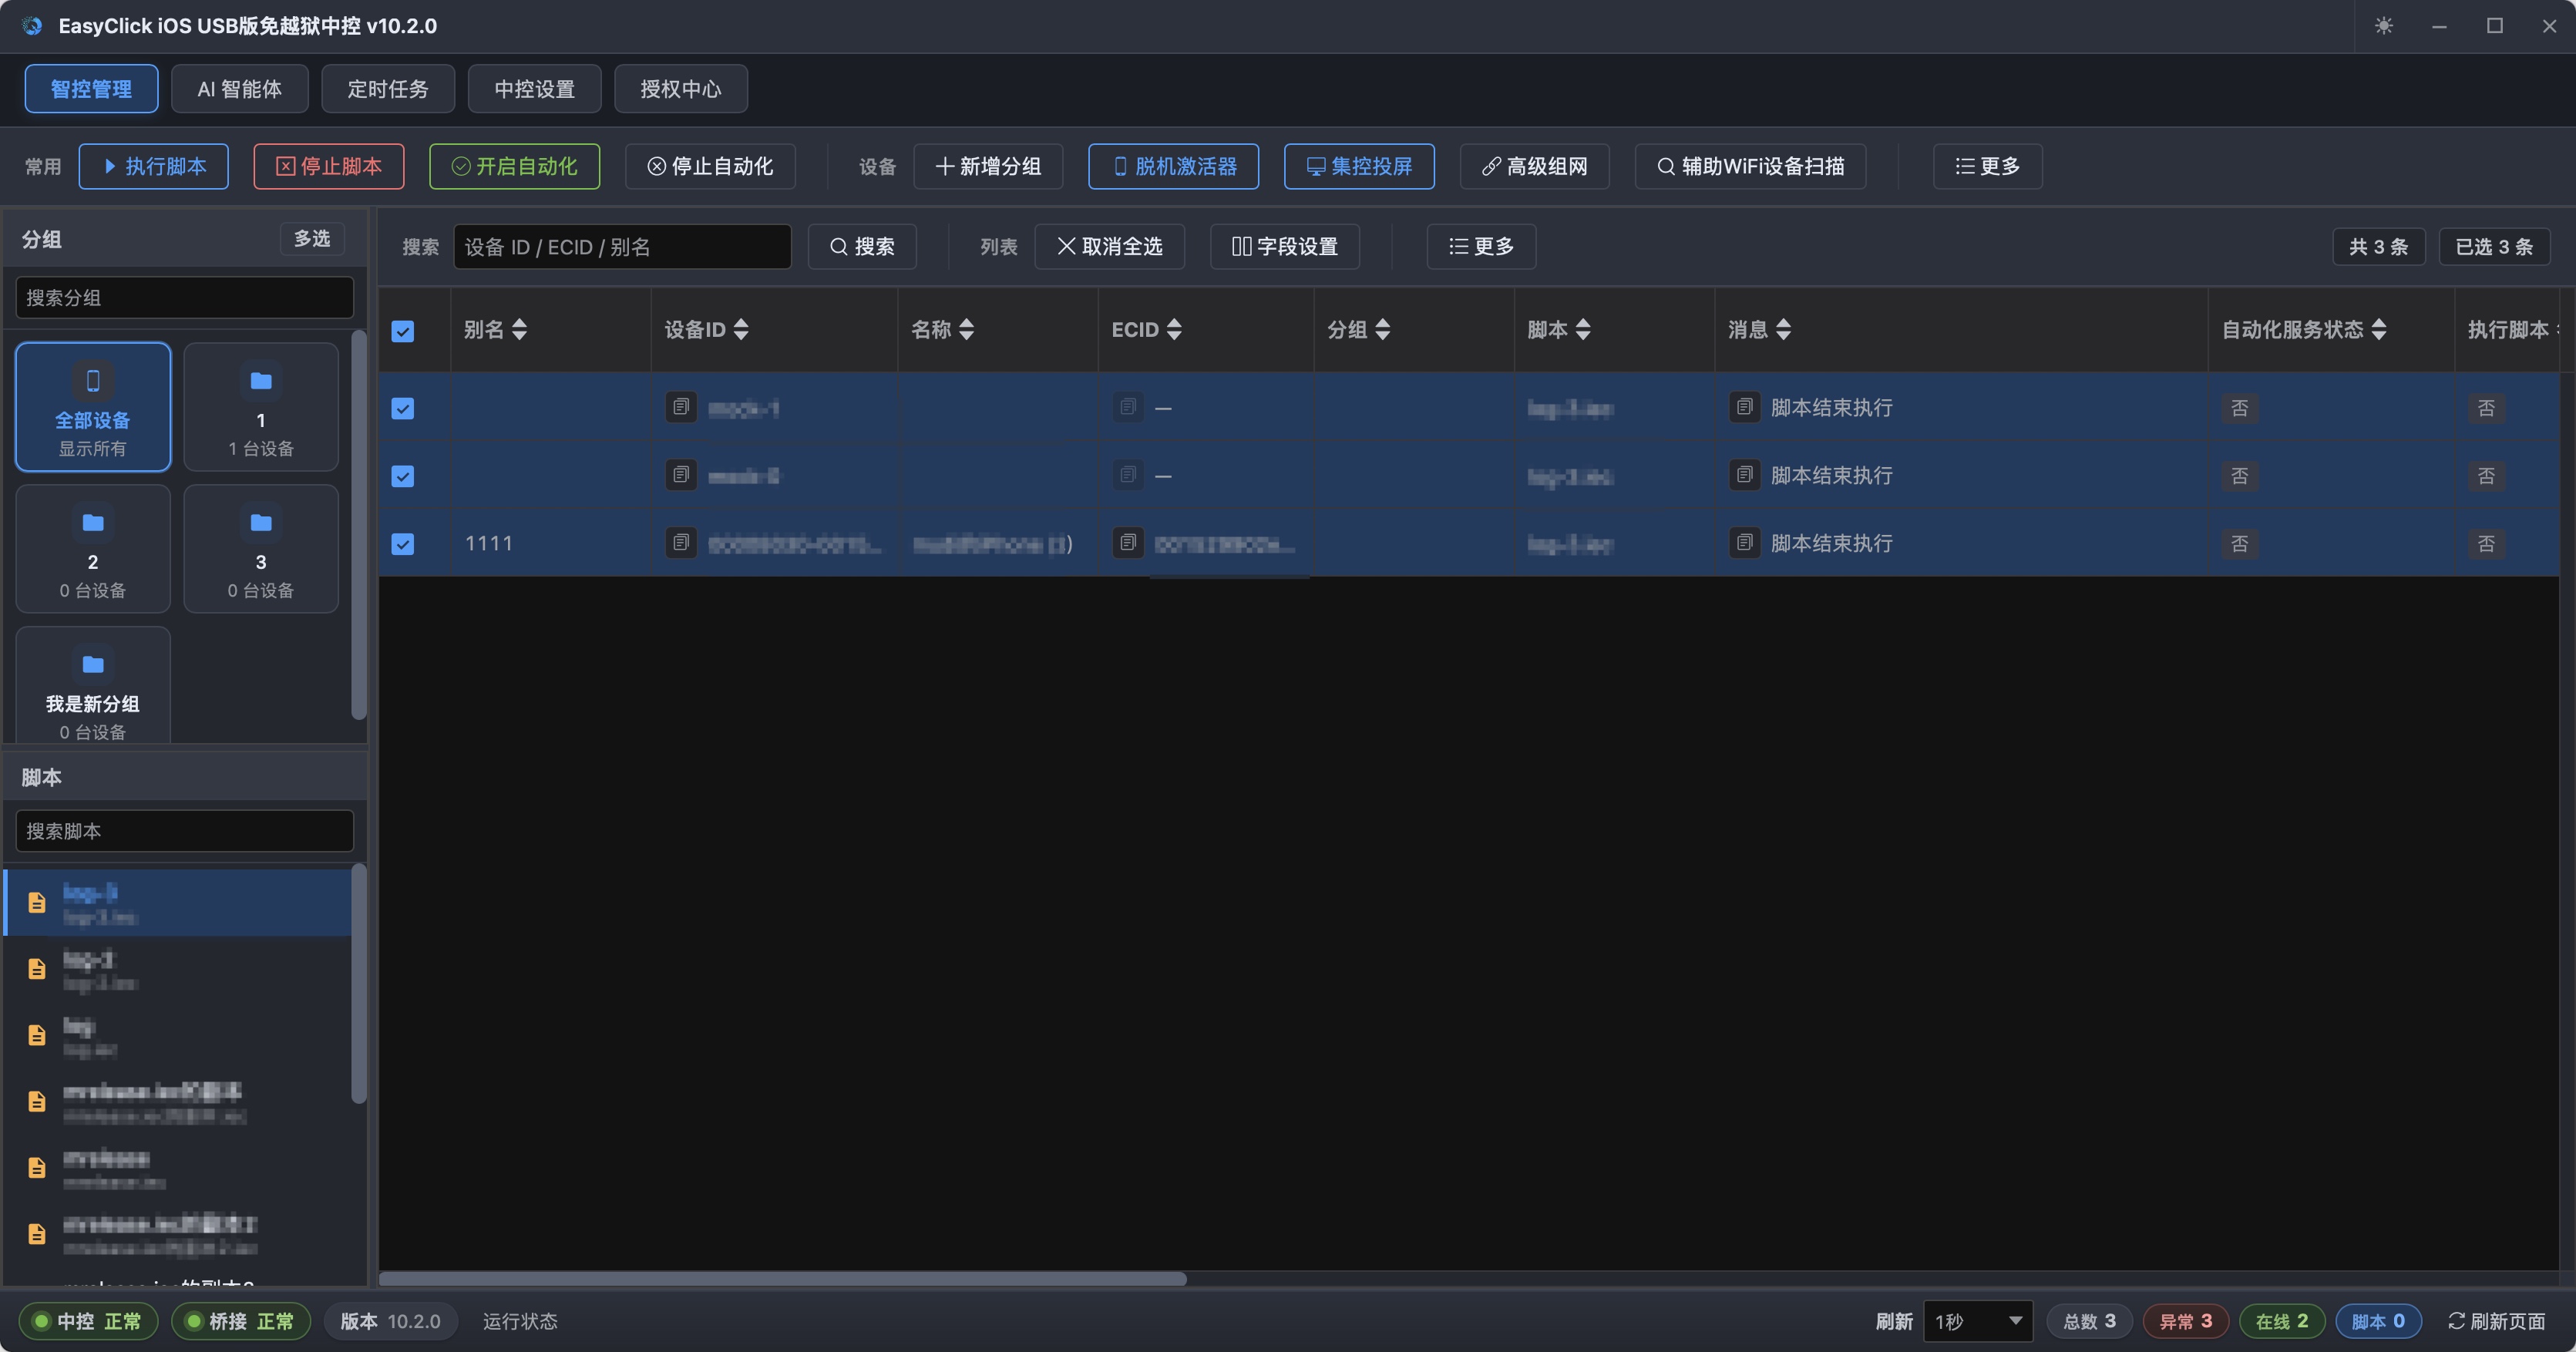Screen dimensions: 2576x1352
Task: Toggle the select-all header checkbox
Action: click(403, 331)
